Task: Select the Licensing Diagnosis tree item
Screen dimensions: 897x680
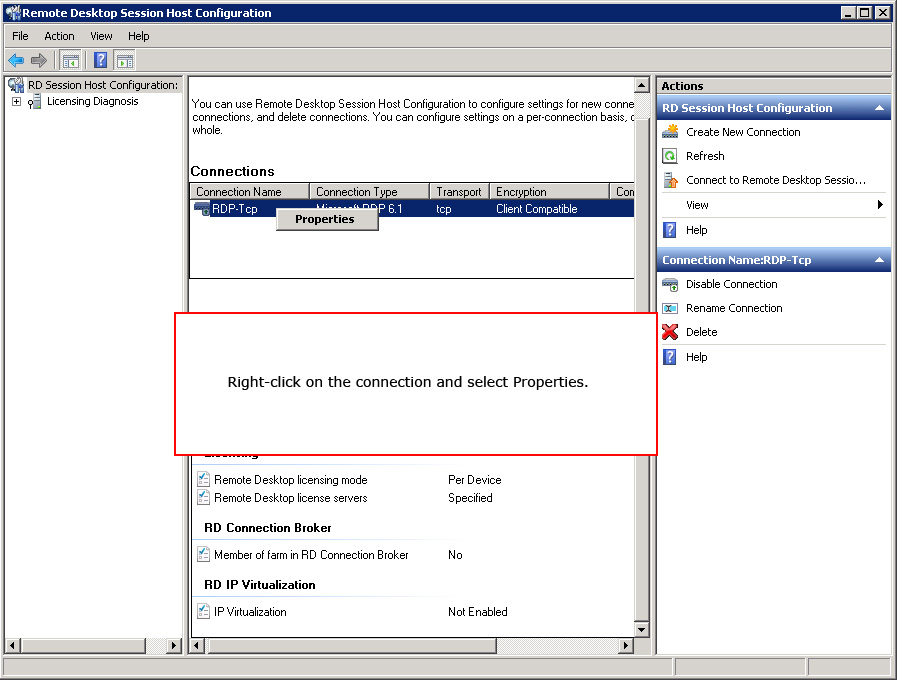Action: click(93, 101)
